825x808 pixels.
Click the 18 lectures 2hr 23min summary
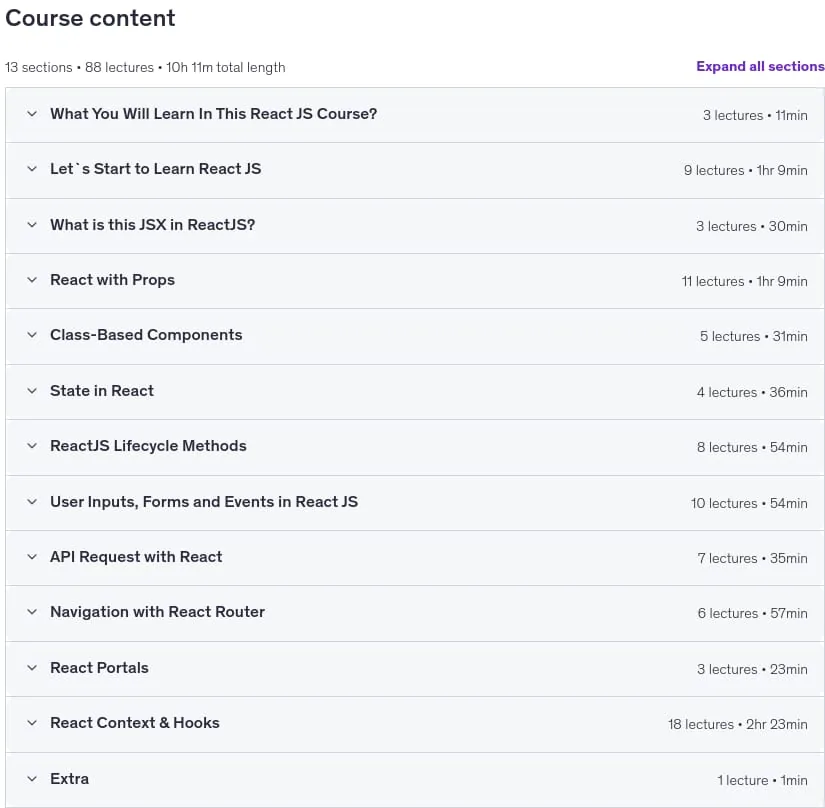738,724
